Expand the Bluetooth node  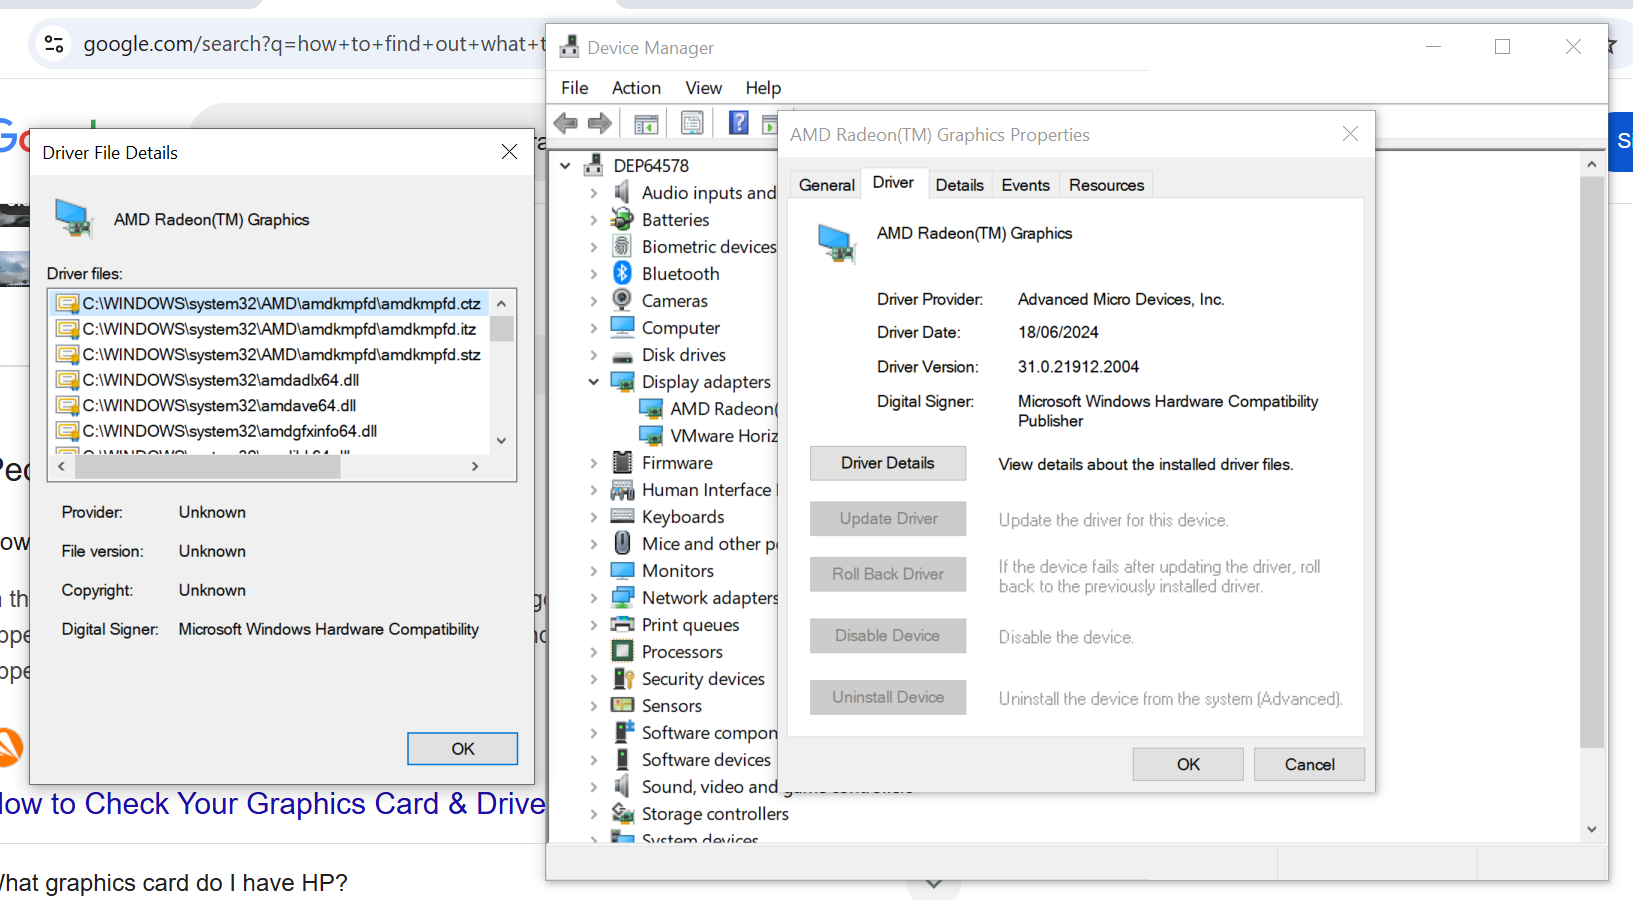[x=594, y=274]
